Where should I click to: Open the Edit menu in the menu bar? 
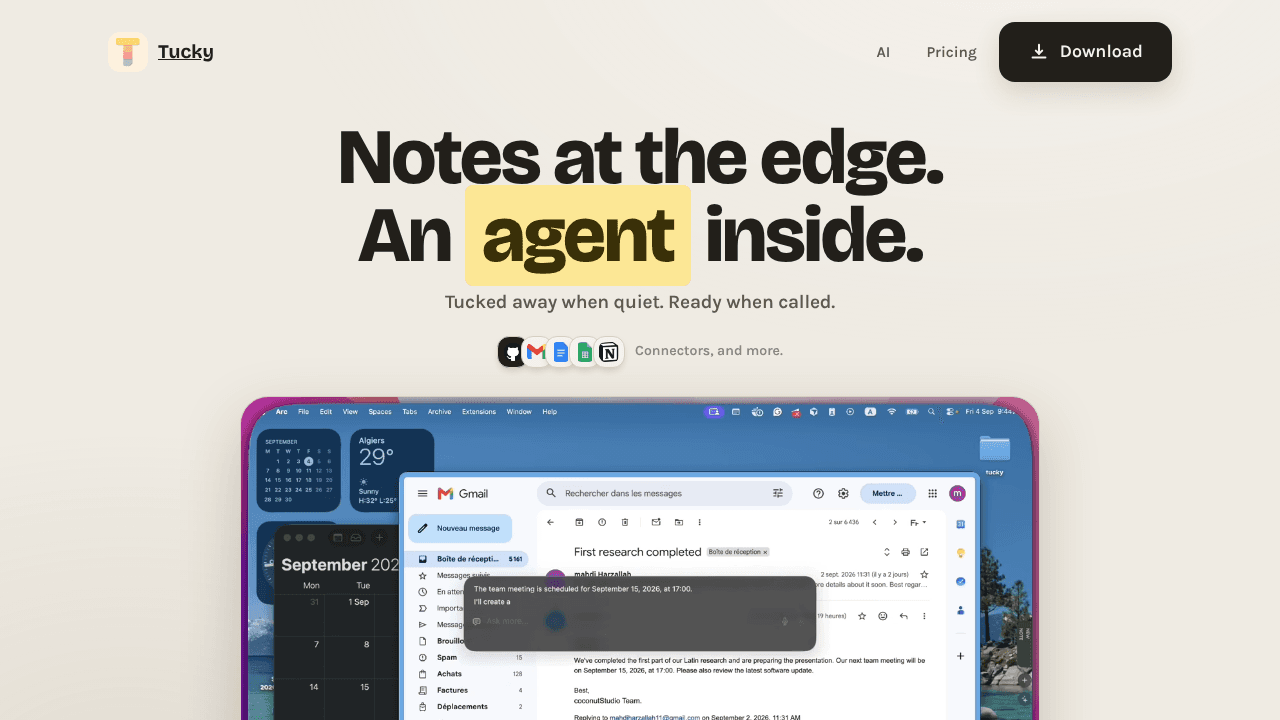click(326, 412)
